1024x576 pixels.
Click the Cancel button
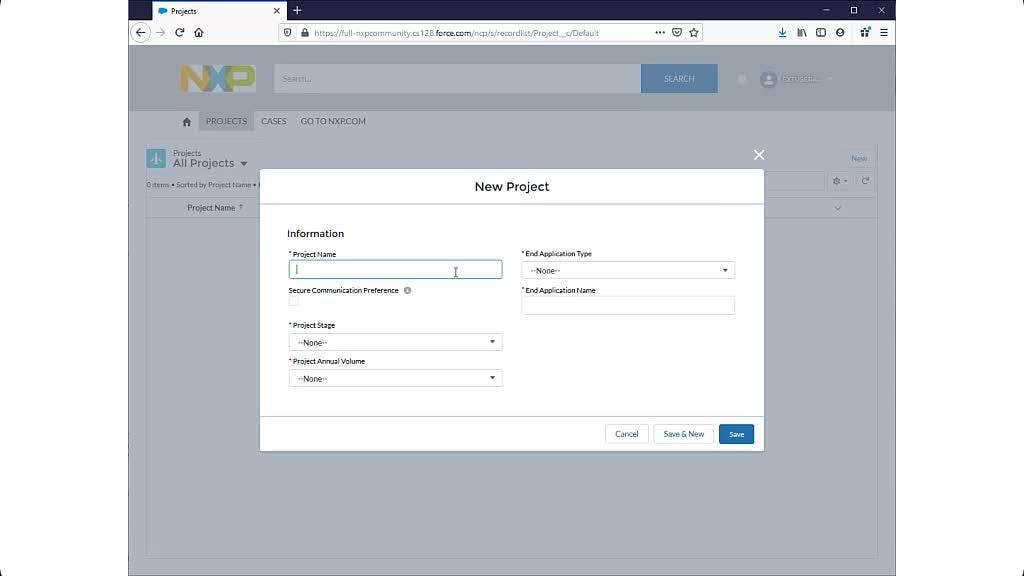pos(627,434)
